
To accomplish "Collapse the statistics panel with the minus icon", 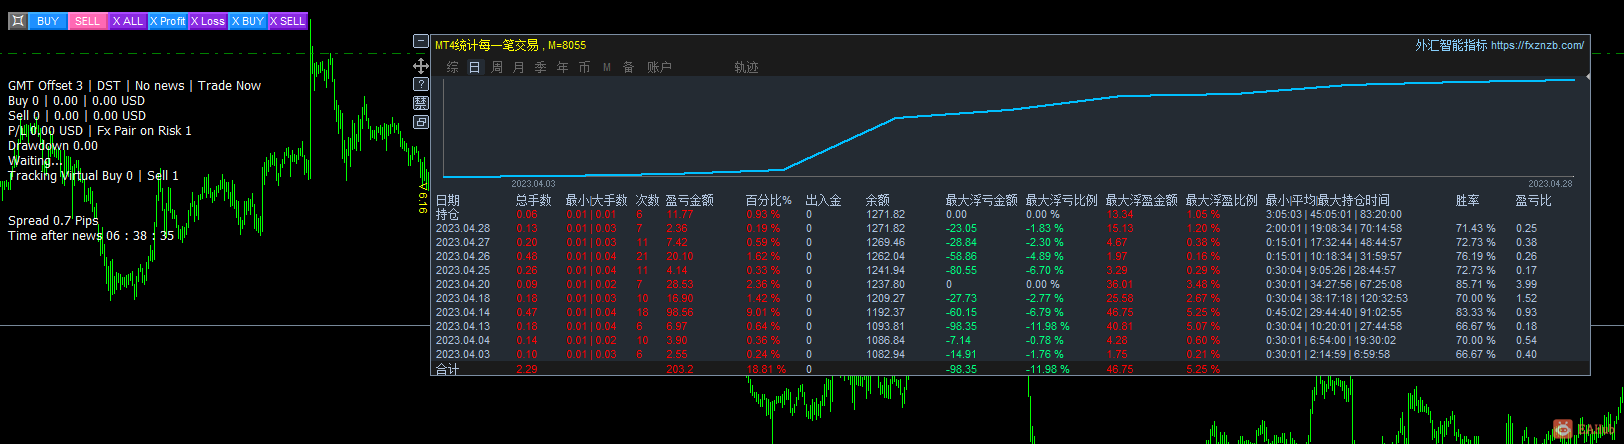I will tap(421, 42).
